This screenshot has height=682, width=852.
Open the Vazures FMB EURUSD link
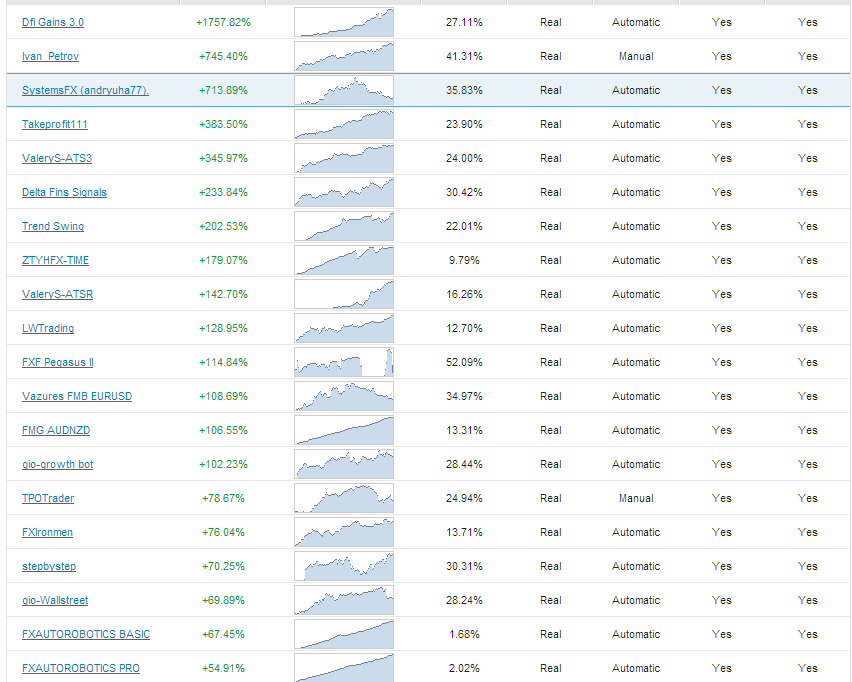click(77, 396)
